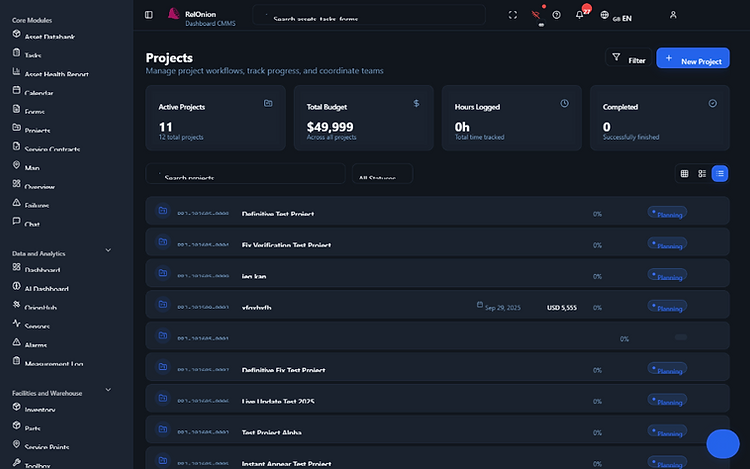
Task: Click the $49,999 total budget value
Action: pyautogui.click(x=330, y=127)
